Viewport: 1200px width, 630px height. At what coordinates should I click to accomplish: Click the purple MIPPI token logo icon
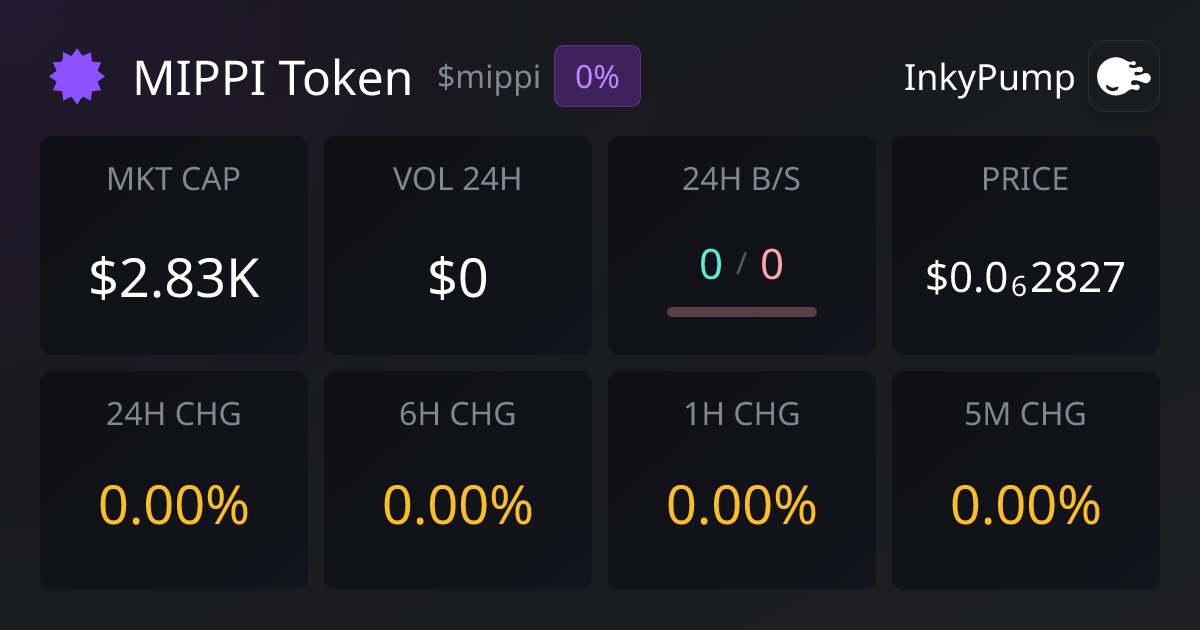tap(76, 75)
